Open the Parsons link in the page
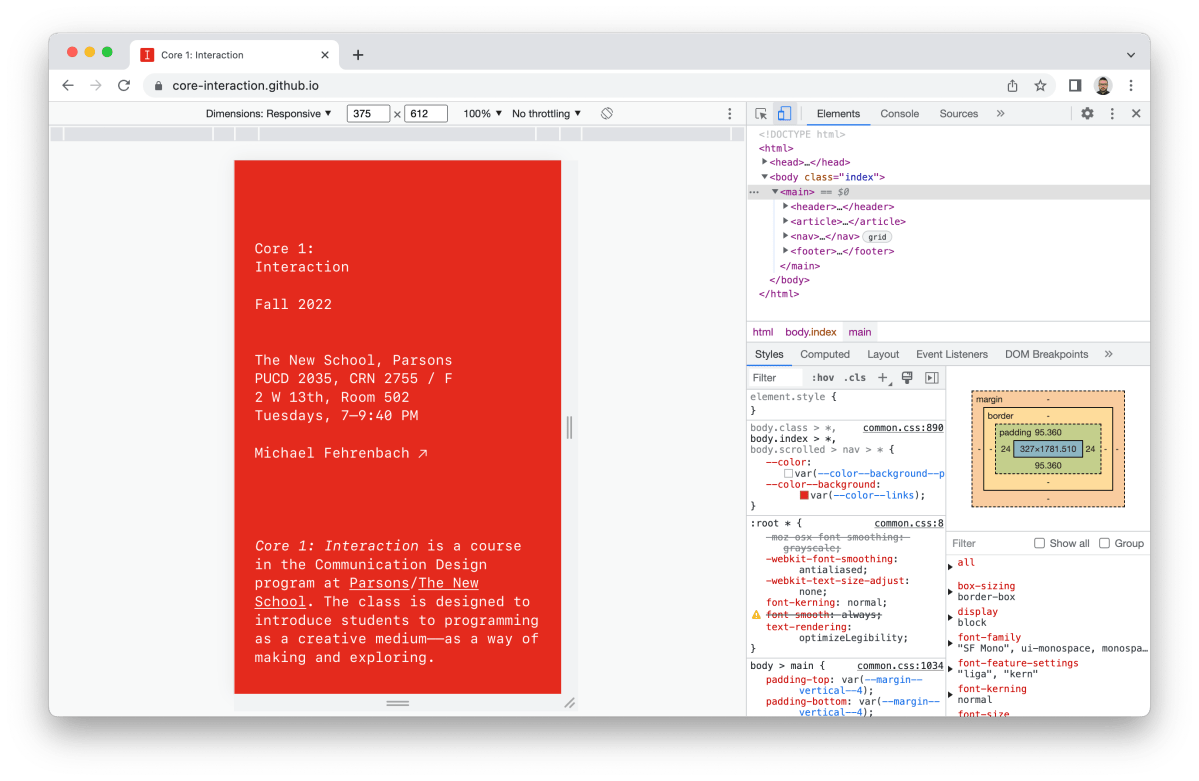Viewport: 1199px width, 781px height. [x=379, y=584]
